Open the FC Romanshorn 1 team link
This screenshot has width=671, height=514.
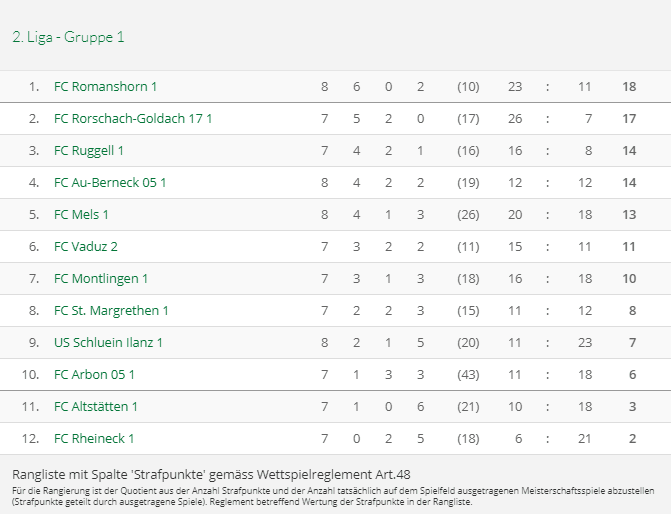pos(105,87)
